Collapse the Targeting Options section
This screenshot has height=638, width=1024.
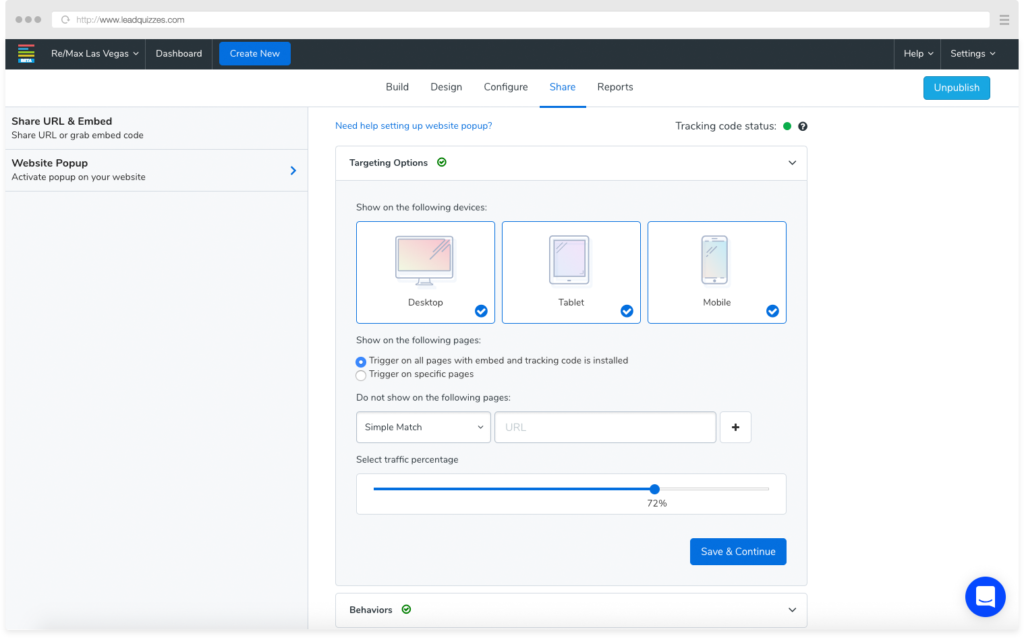(792, 162)
